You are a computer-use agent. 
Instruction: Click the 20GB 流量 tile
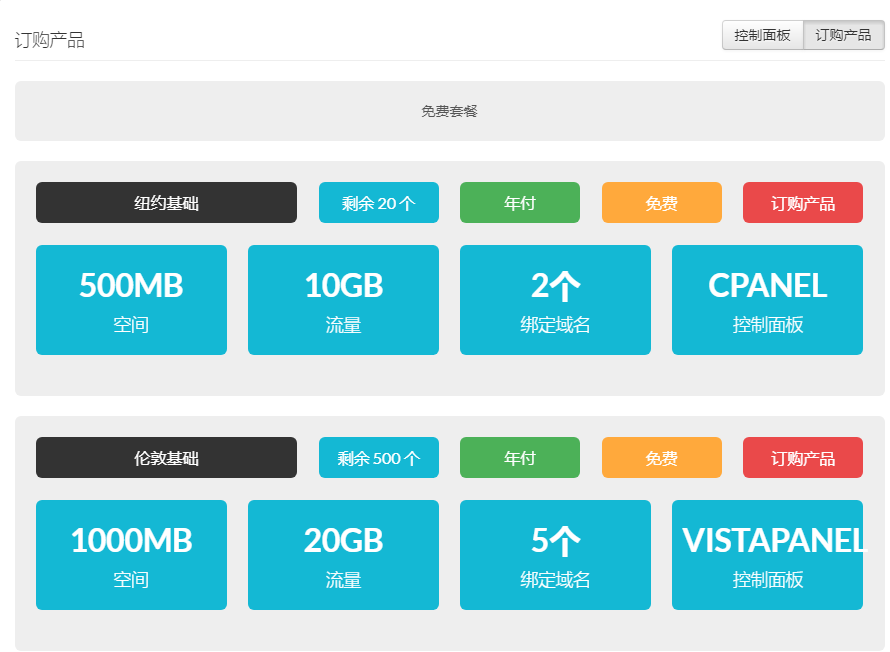coord(343,555)
